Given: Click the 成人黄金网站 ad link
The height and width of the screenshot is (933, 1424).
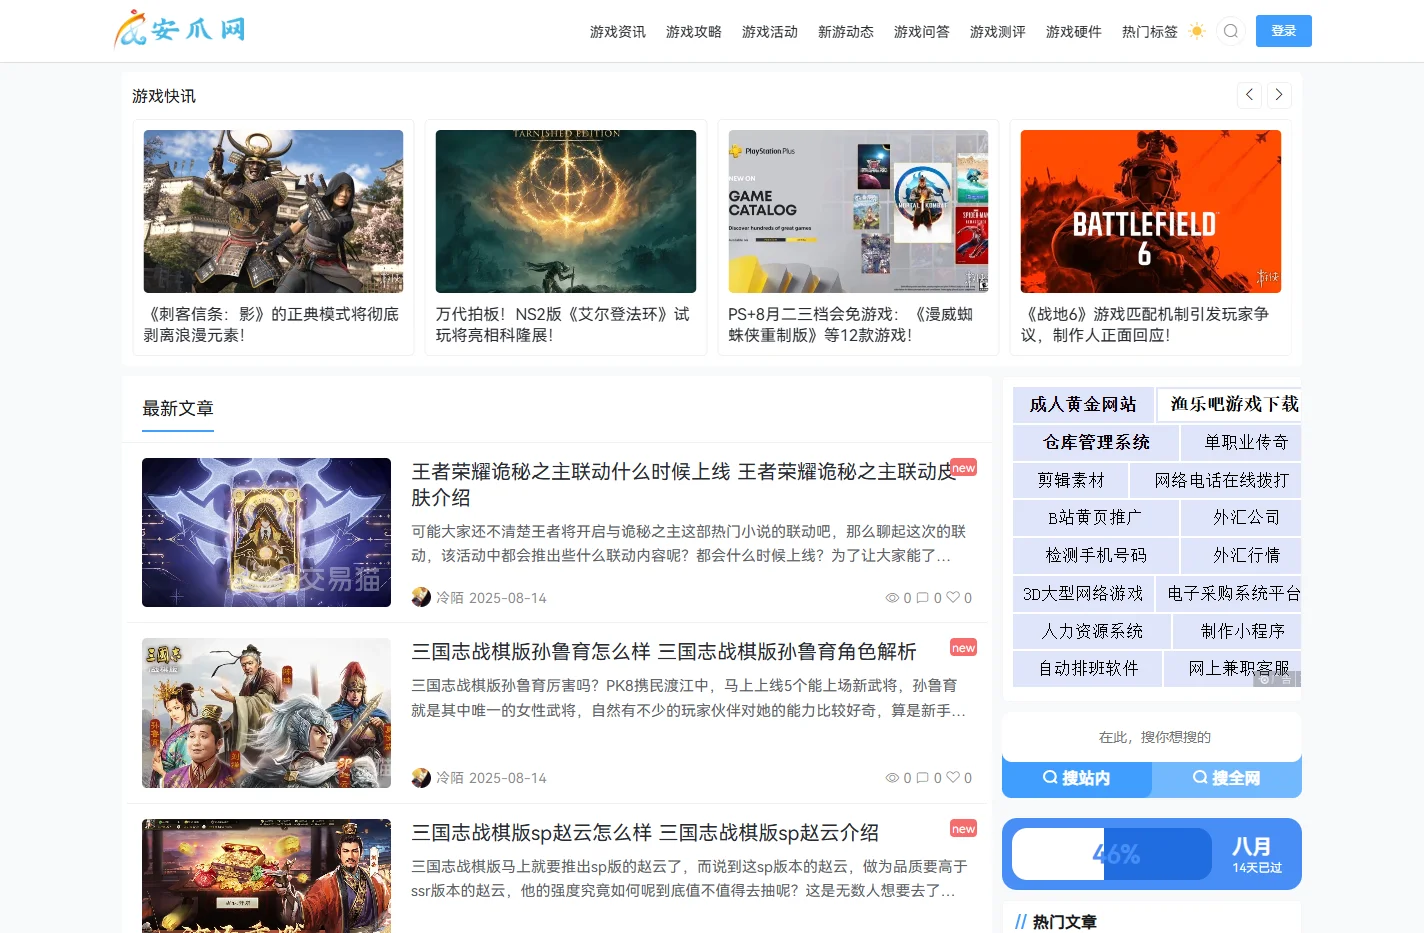Looking at the screenshot, I should [x=1083, y=404].
